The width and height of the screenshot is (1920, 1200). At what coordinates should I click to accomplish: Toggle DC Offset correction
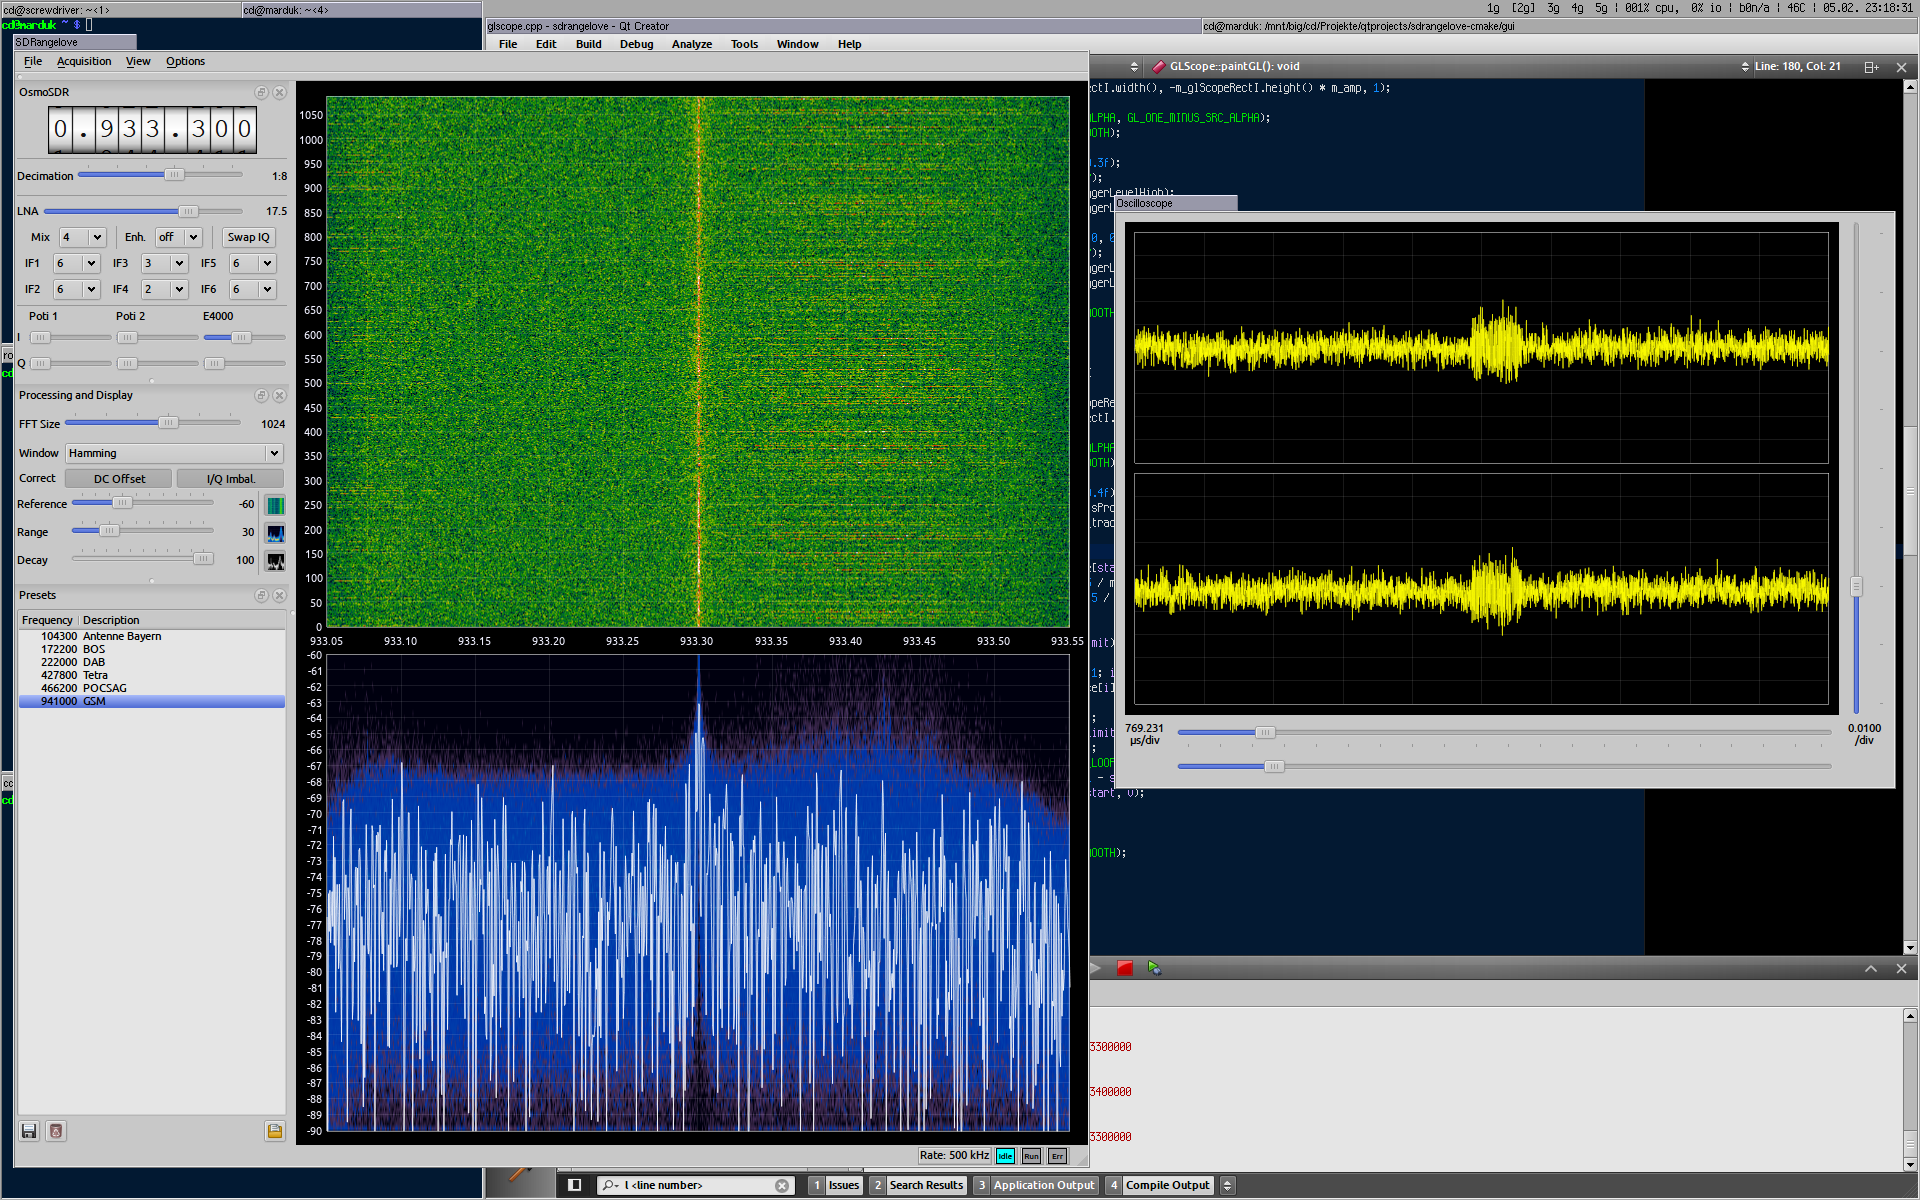[x=119, y=479]
